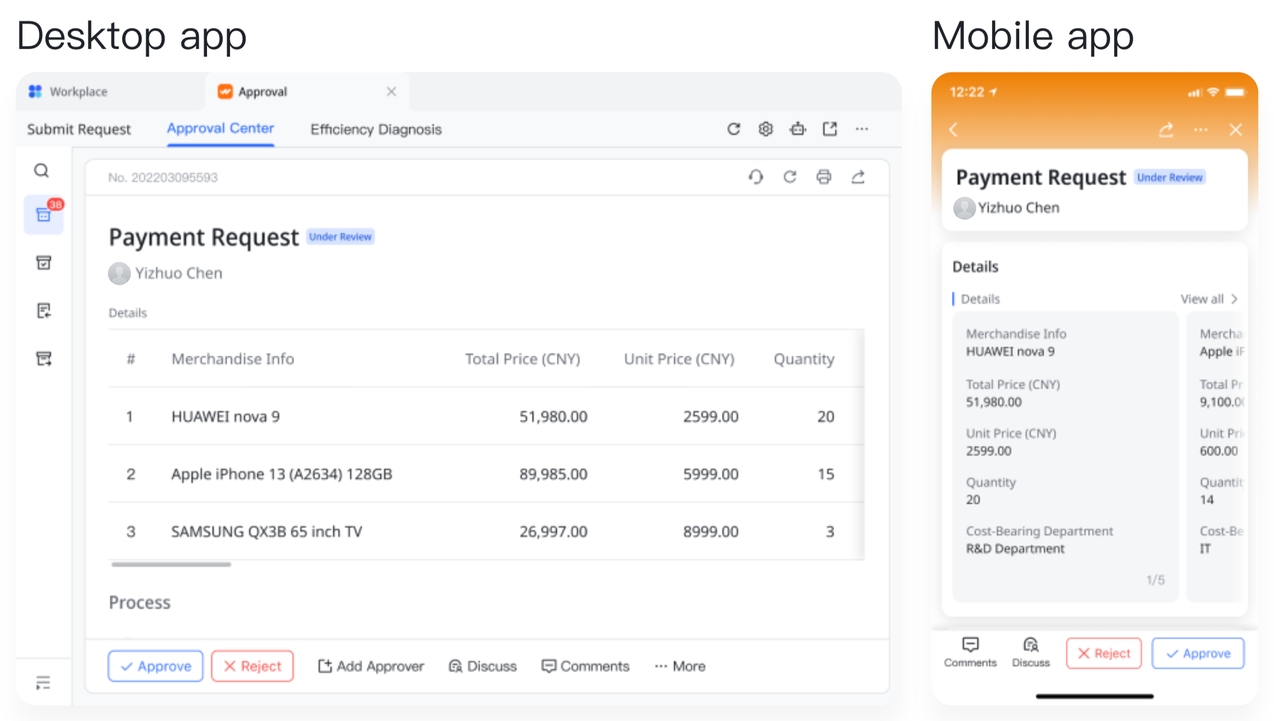
Task: Click the print icon in request header
Action: (823, 177)
